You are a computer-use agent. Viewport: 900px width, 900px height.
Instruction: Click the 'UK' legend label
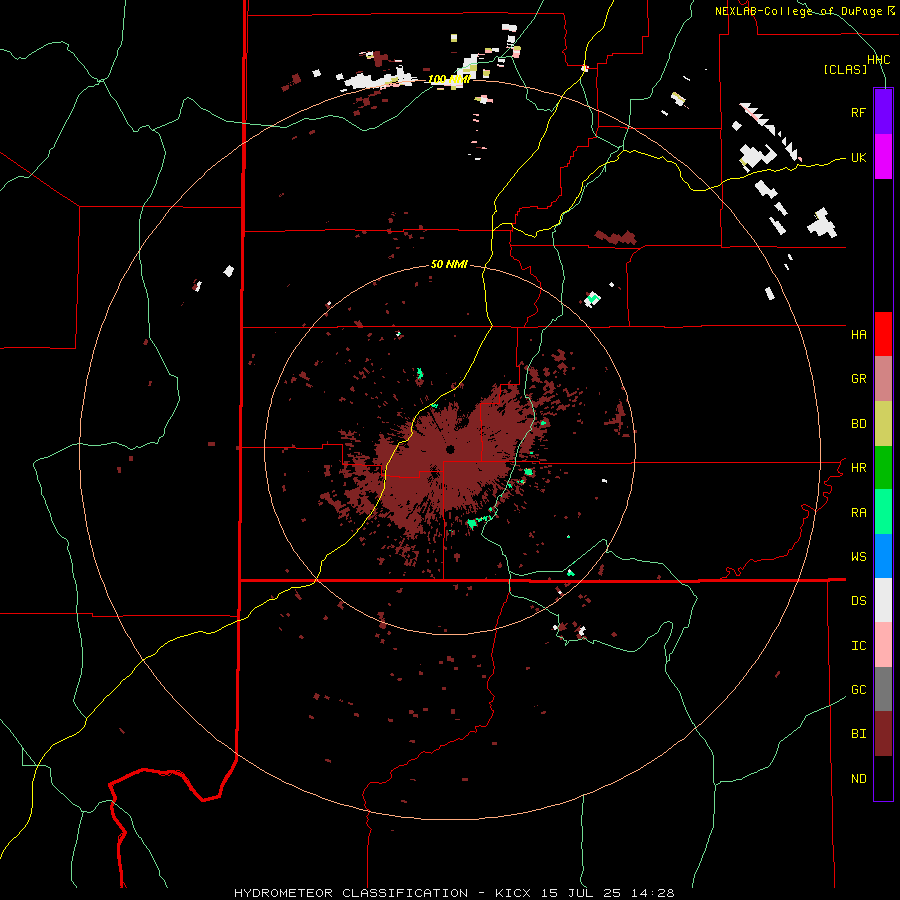pos(858,157)
